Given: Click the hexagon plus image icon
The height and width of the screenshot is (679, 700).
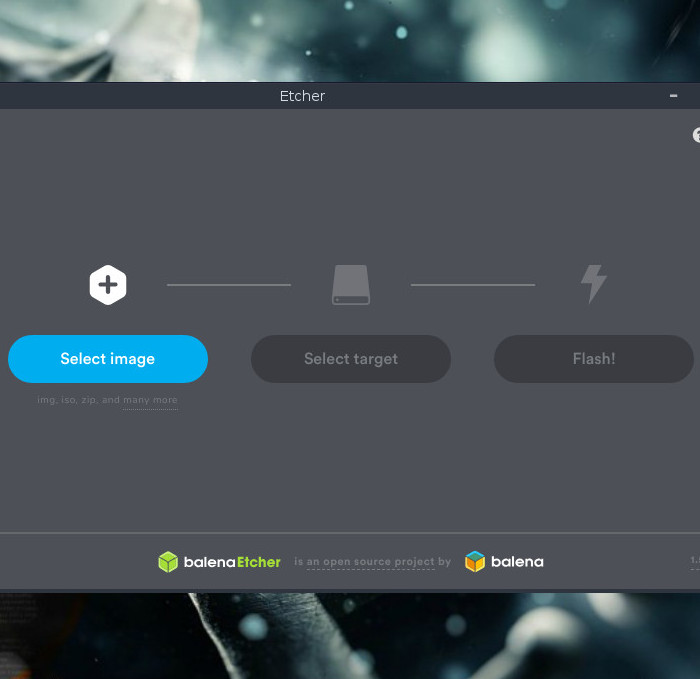Looking at the screenshot, I should (x=108, y=285).
